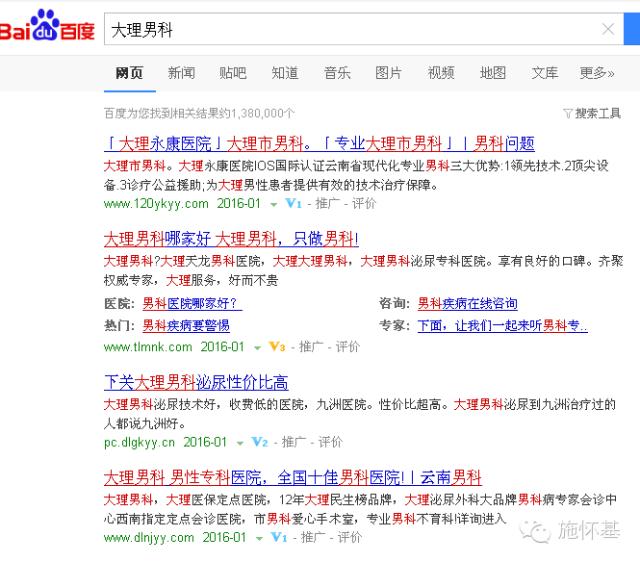Click the www.120ykyy.com URL
The image size is (640, 562).
point(156,203)
